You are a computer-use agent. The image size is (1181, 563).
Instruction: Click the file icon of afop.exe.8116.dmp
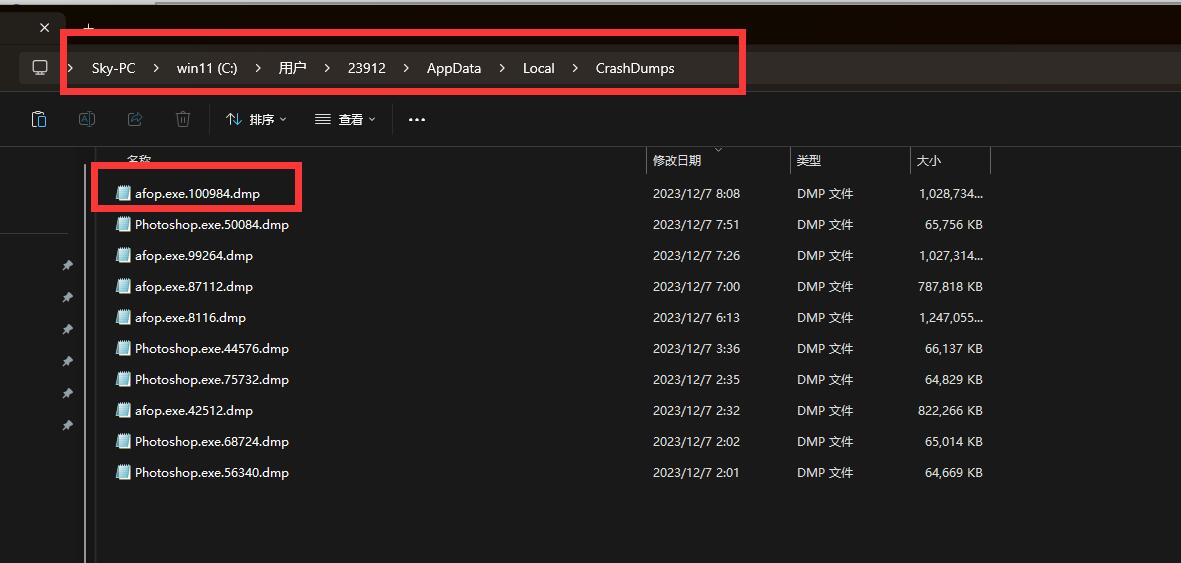click(x=124, y=318)
